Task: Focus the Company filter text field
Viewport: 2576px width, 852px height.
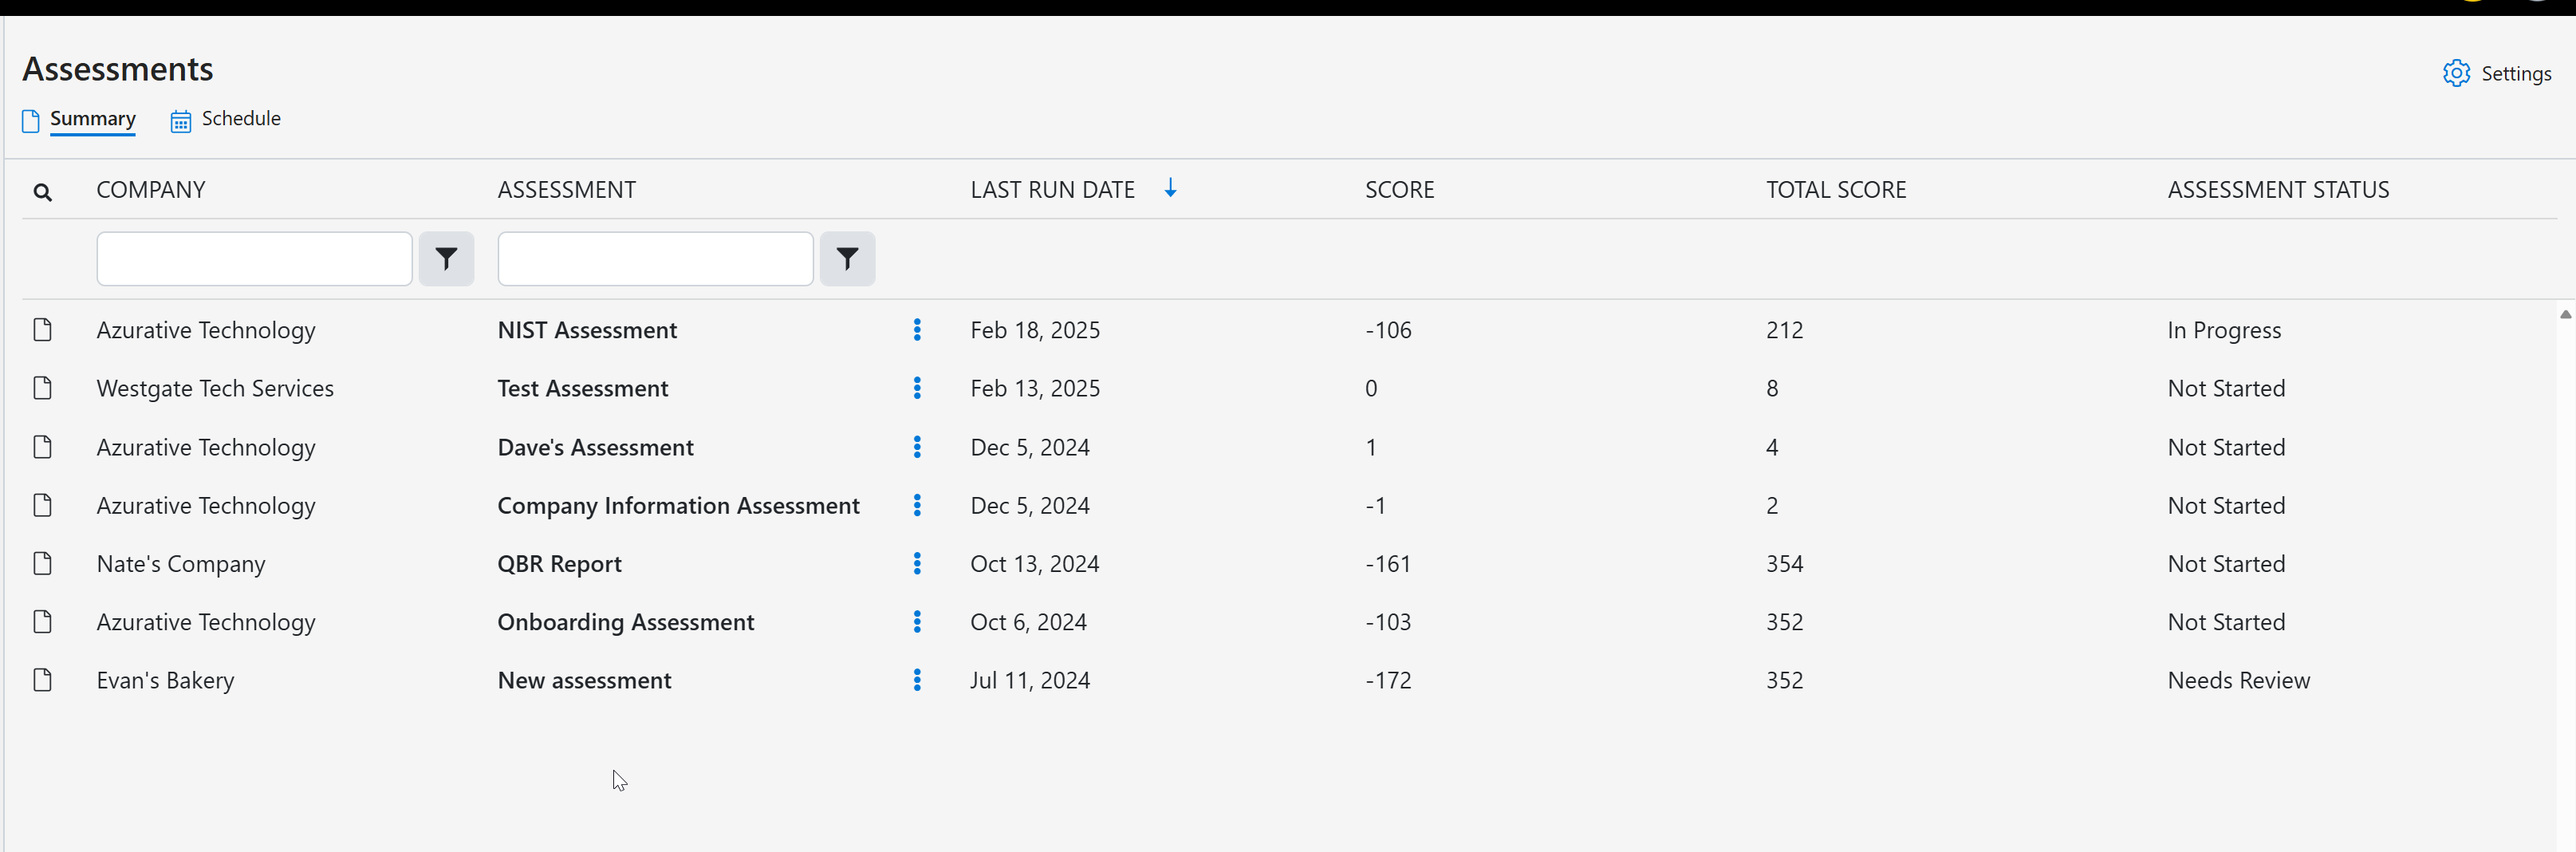Action: click(254, 259)
